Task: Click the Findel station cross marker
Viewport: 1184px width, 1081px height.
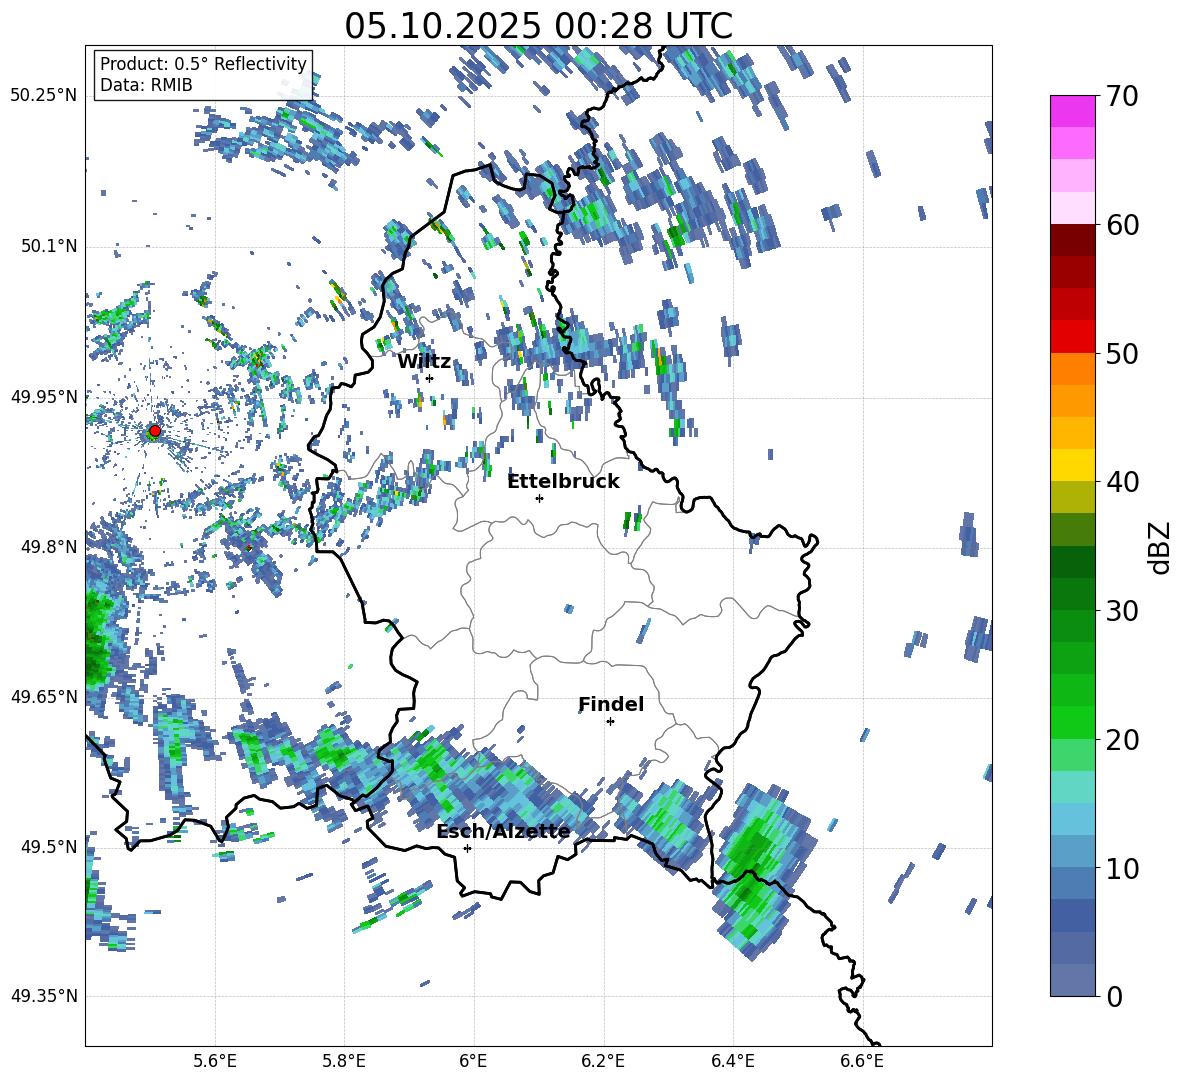Action: click(x=610, y=722)
